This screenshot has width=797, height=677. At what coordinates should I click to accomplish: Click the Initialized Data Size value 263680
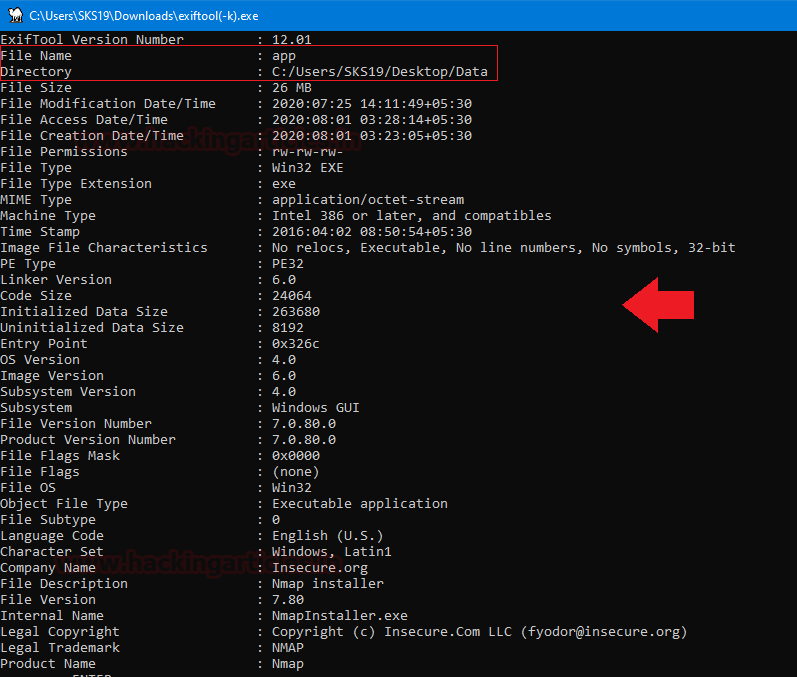click(296, 312)
